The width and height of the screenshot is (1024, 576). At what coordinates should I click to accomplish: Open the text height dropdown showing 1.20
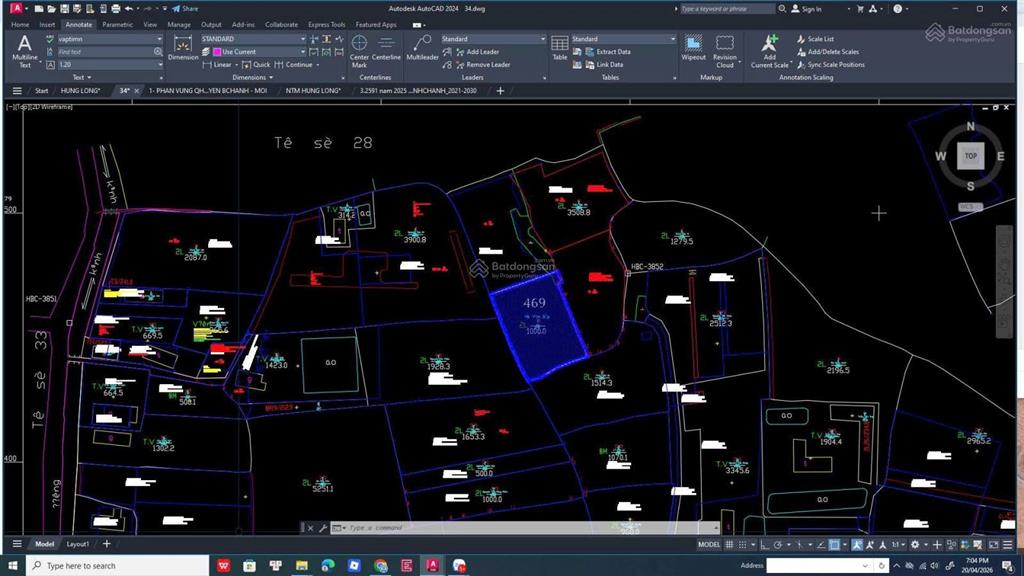tap(110, 65)
